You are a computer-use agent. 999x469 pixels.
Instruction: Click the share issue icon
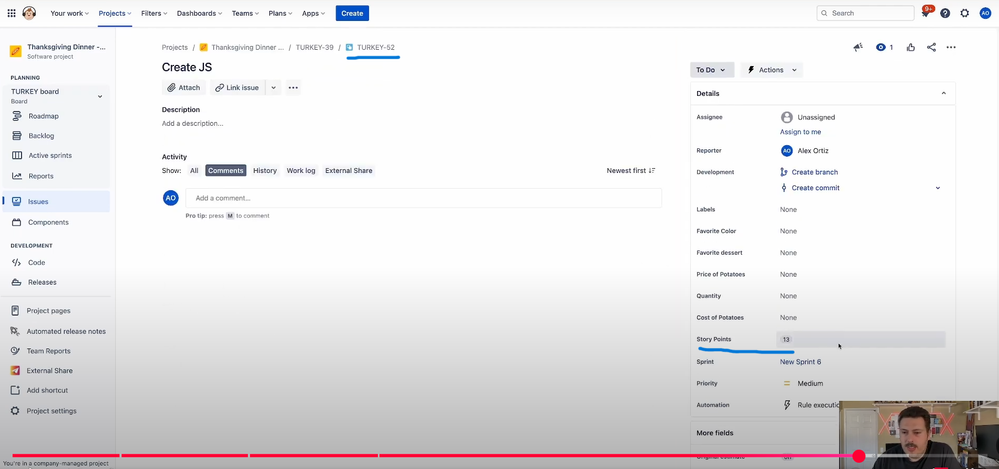[x=931, y=47]
